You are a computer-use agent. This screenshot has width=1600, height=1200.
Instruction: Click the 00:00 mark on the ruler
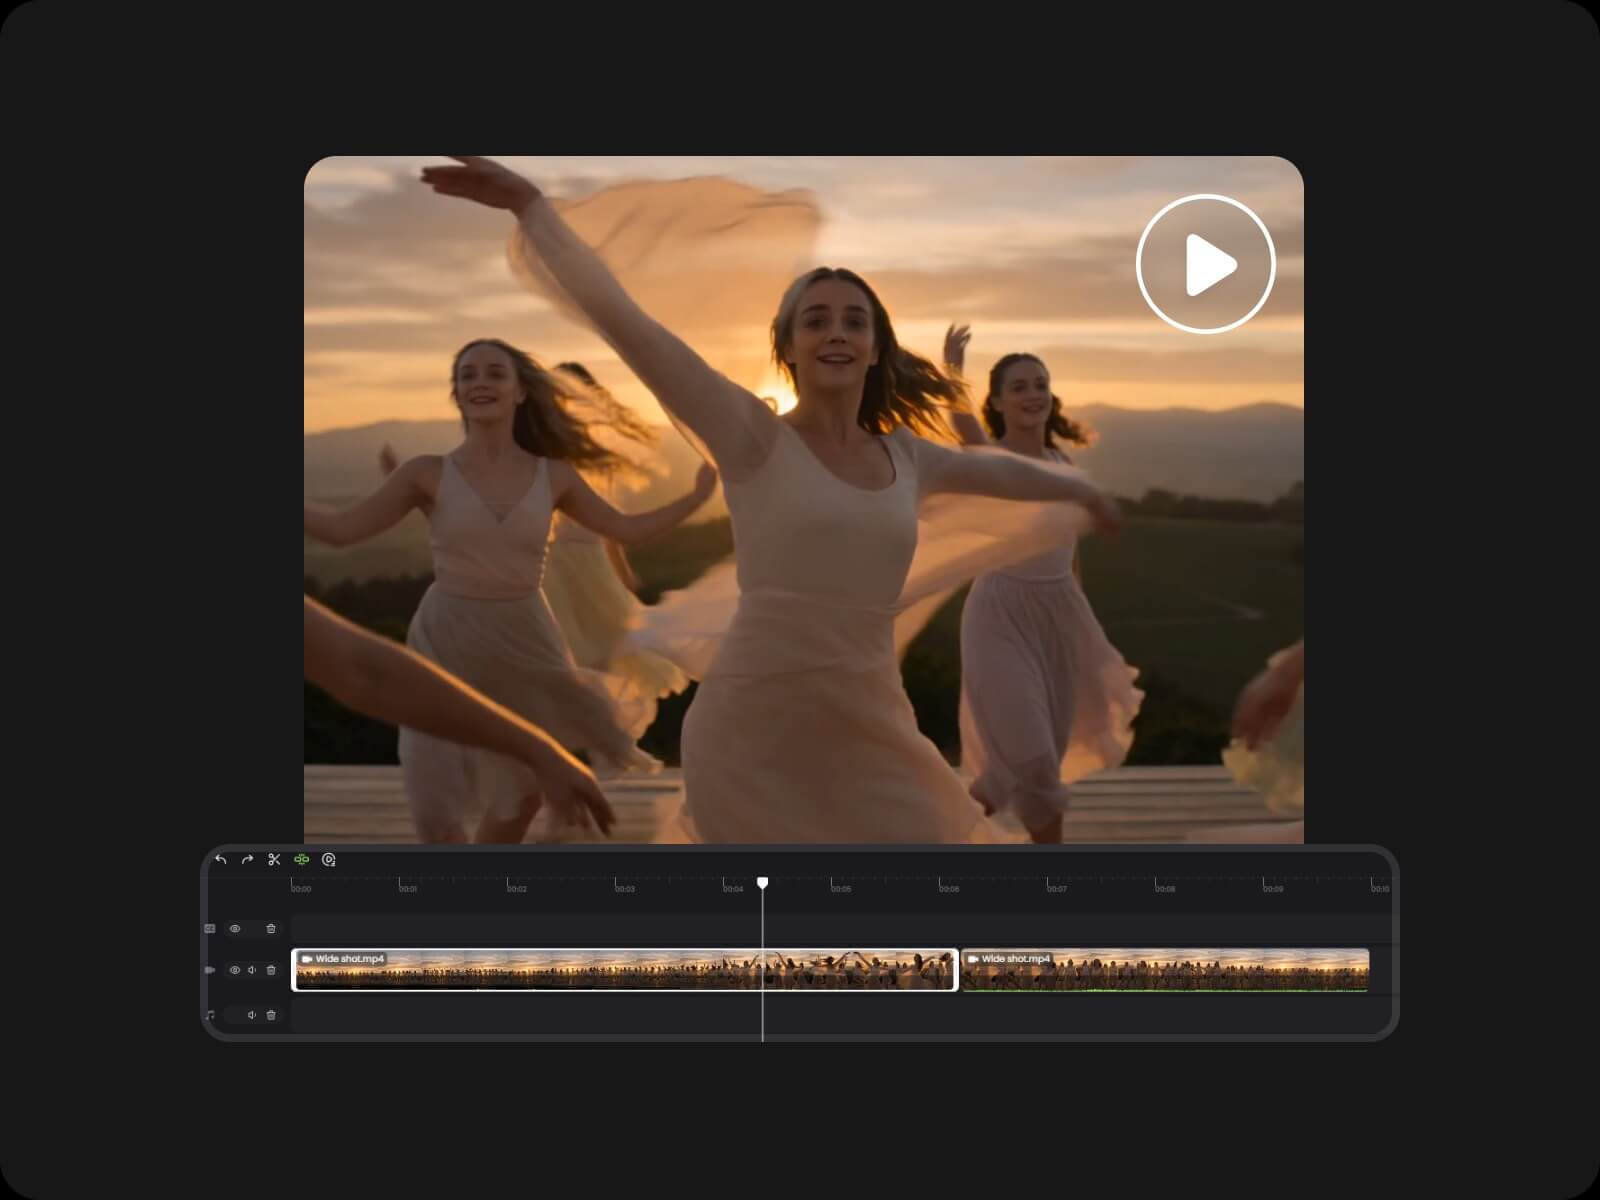click(301, 888)
